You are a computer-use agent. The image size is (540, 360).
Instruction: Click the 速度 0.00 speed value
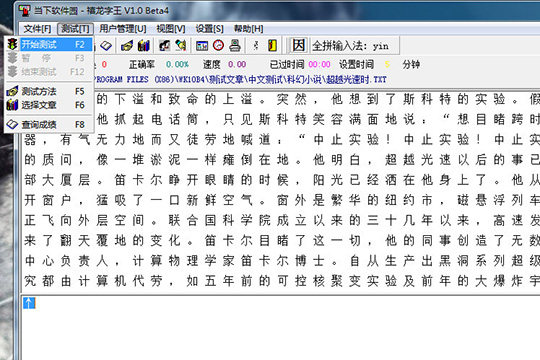click(x=237, y=64)
